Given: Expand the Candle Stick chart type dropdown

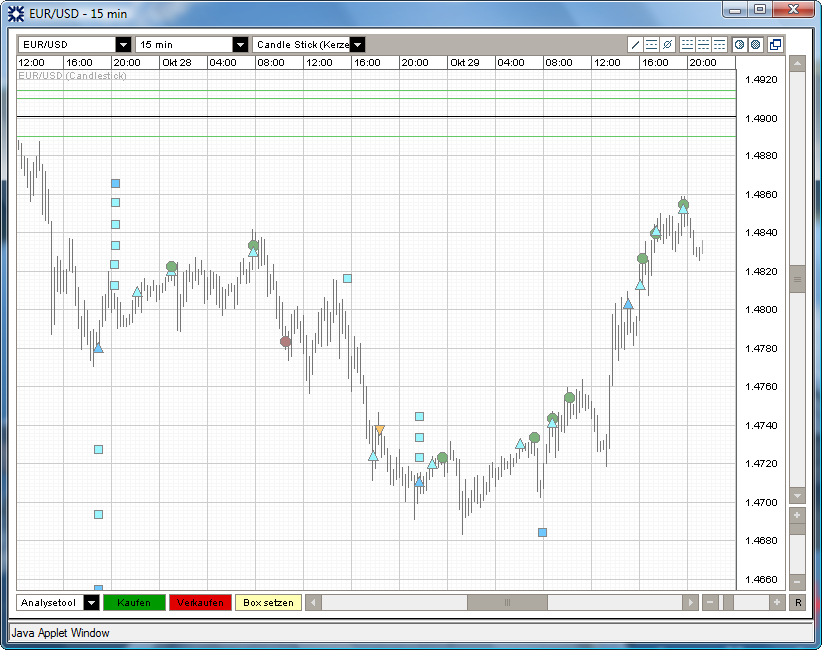Looking at the screenshot, I should point(357,45).
